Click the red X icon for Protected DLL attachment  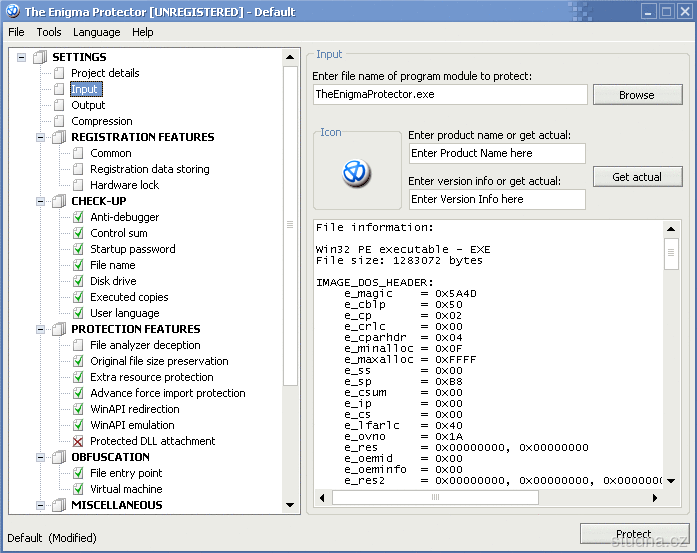point(78,441)
